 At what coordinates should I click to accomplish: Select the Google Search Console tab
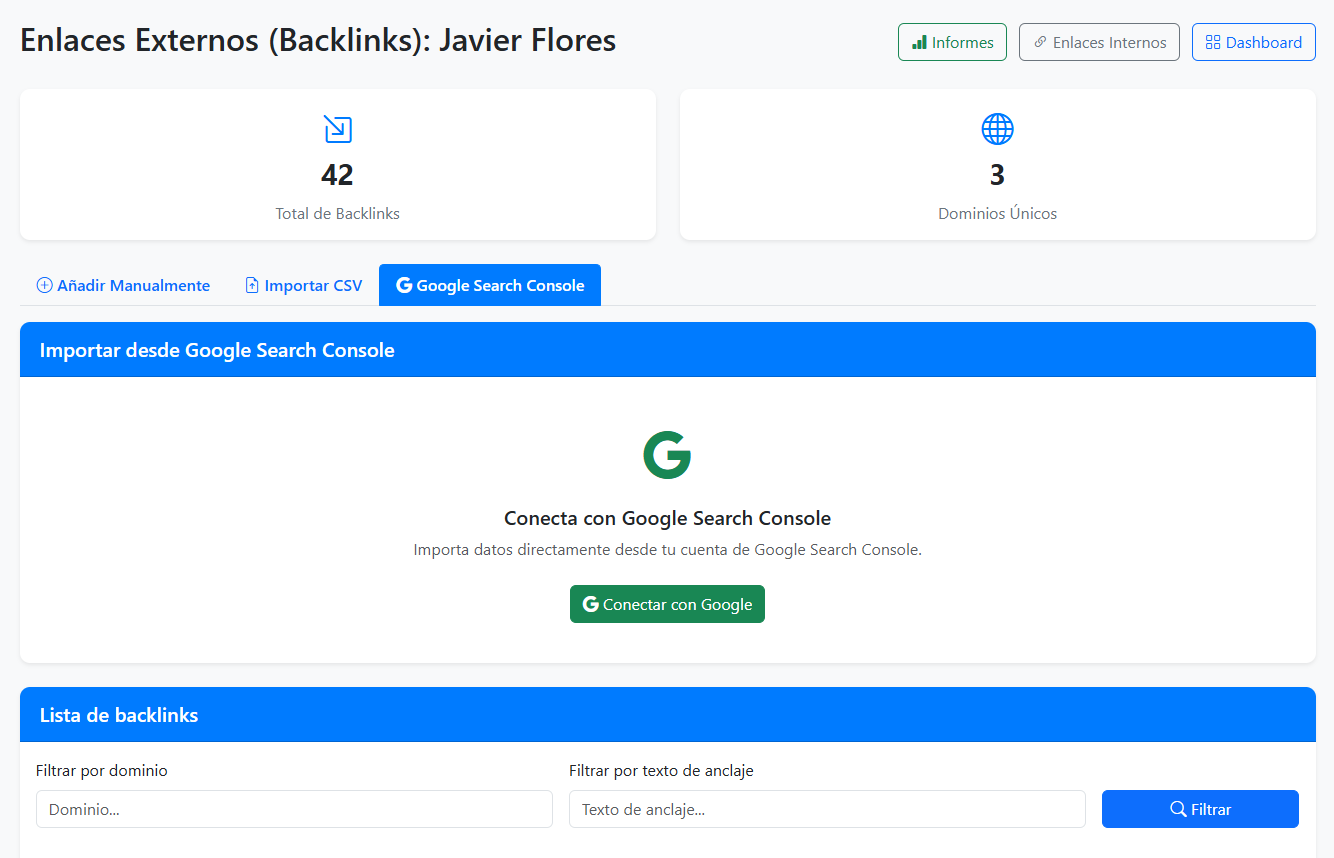click(x=490, y=285)
